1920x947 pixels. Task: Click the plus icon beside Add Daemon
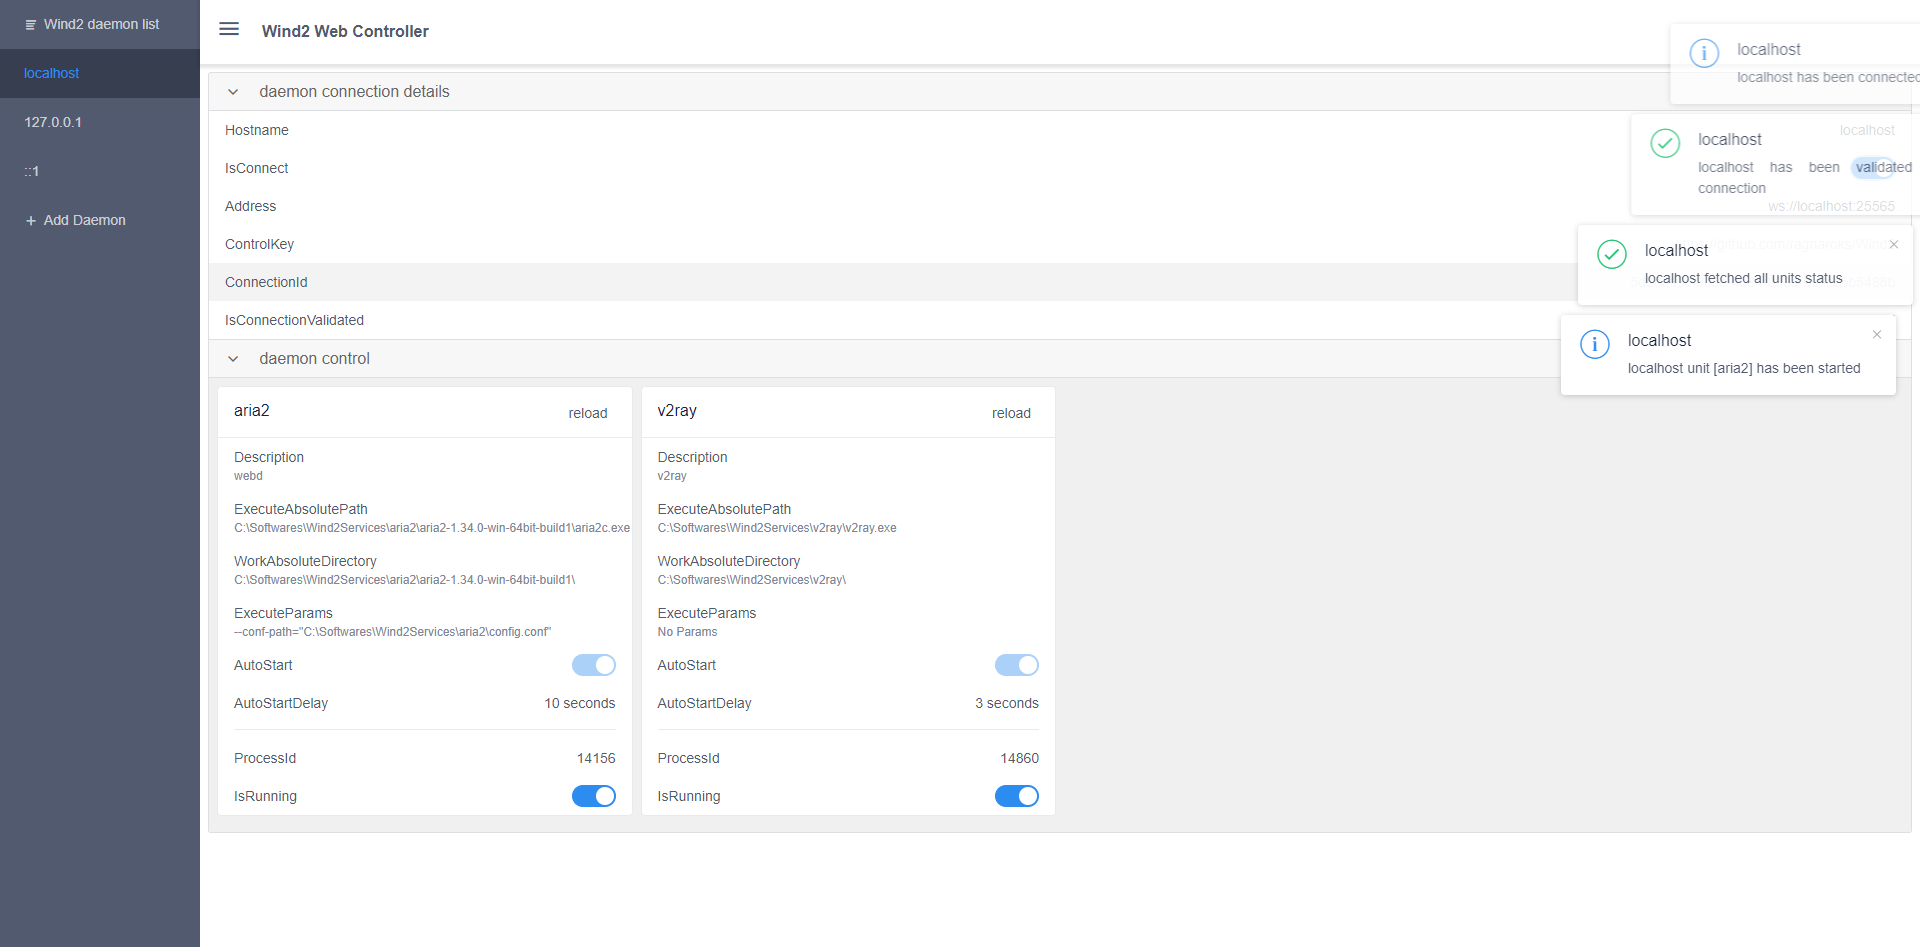pos(31,221)
